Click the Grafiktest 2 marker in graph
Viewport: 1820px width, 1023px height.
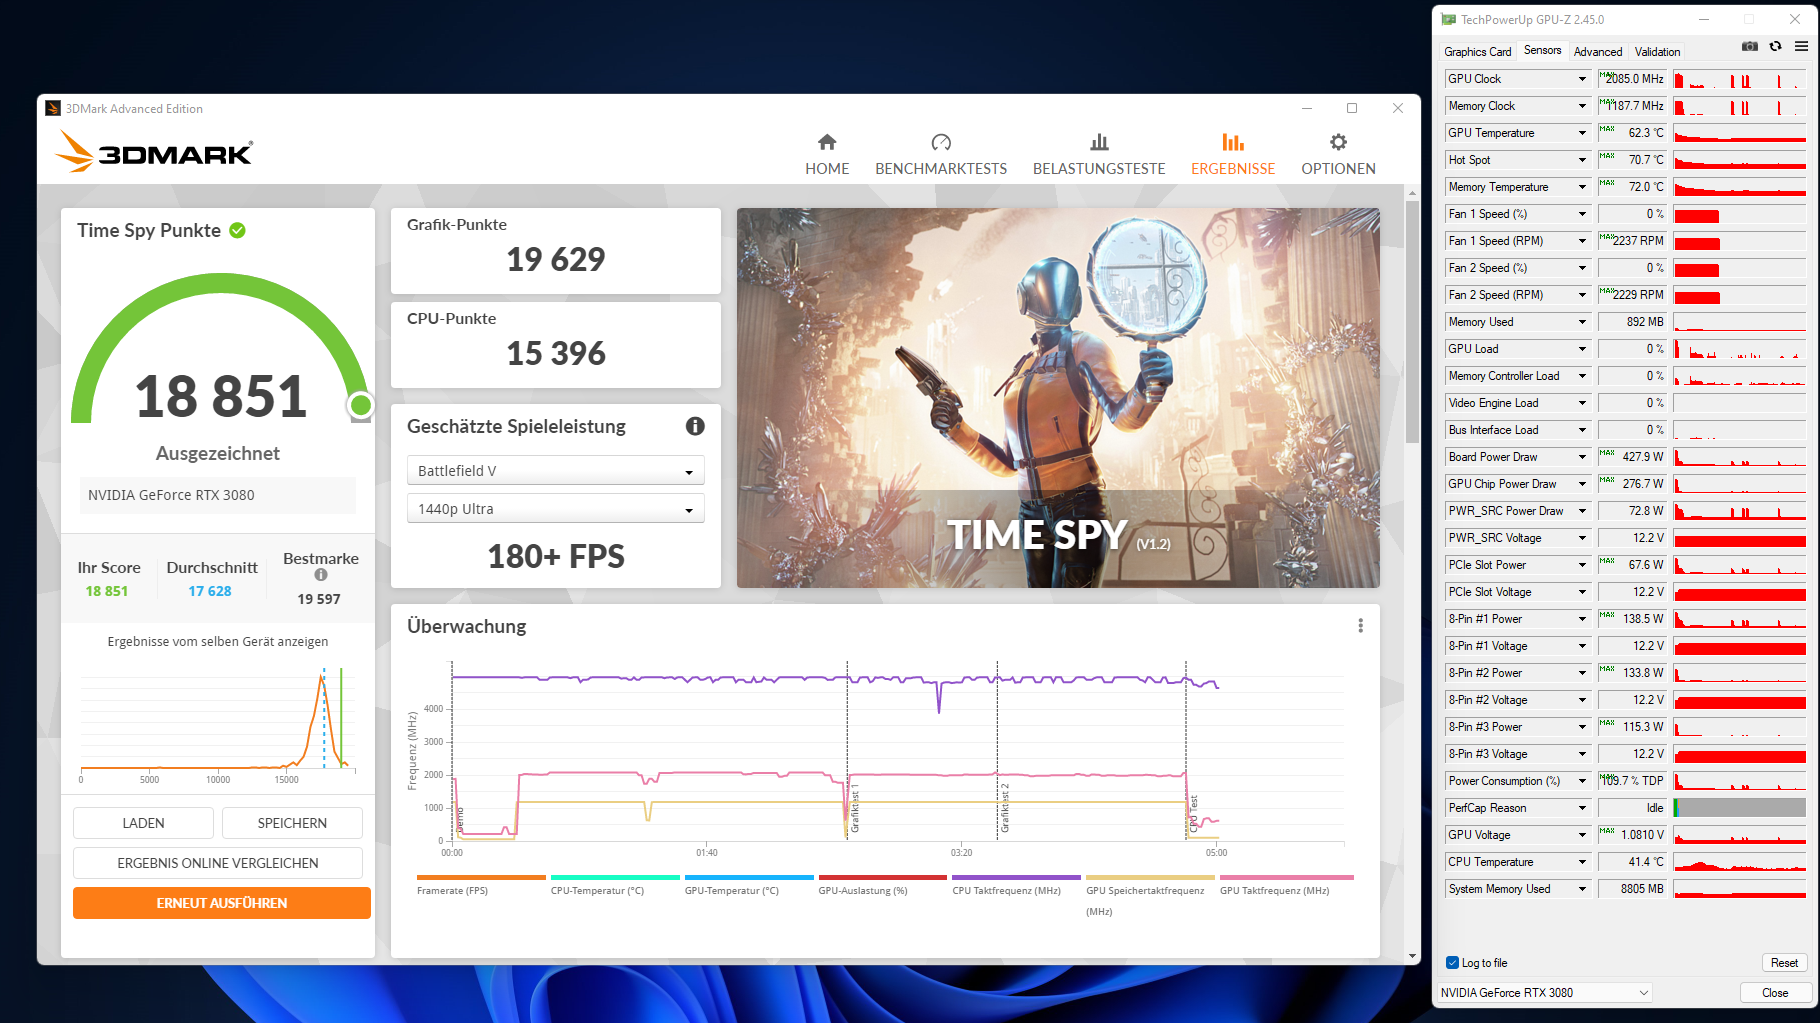point(1005,808)
